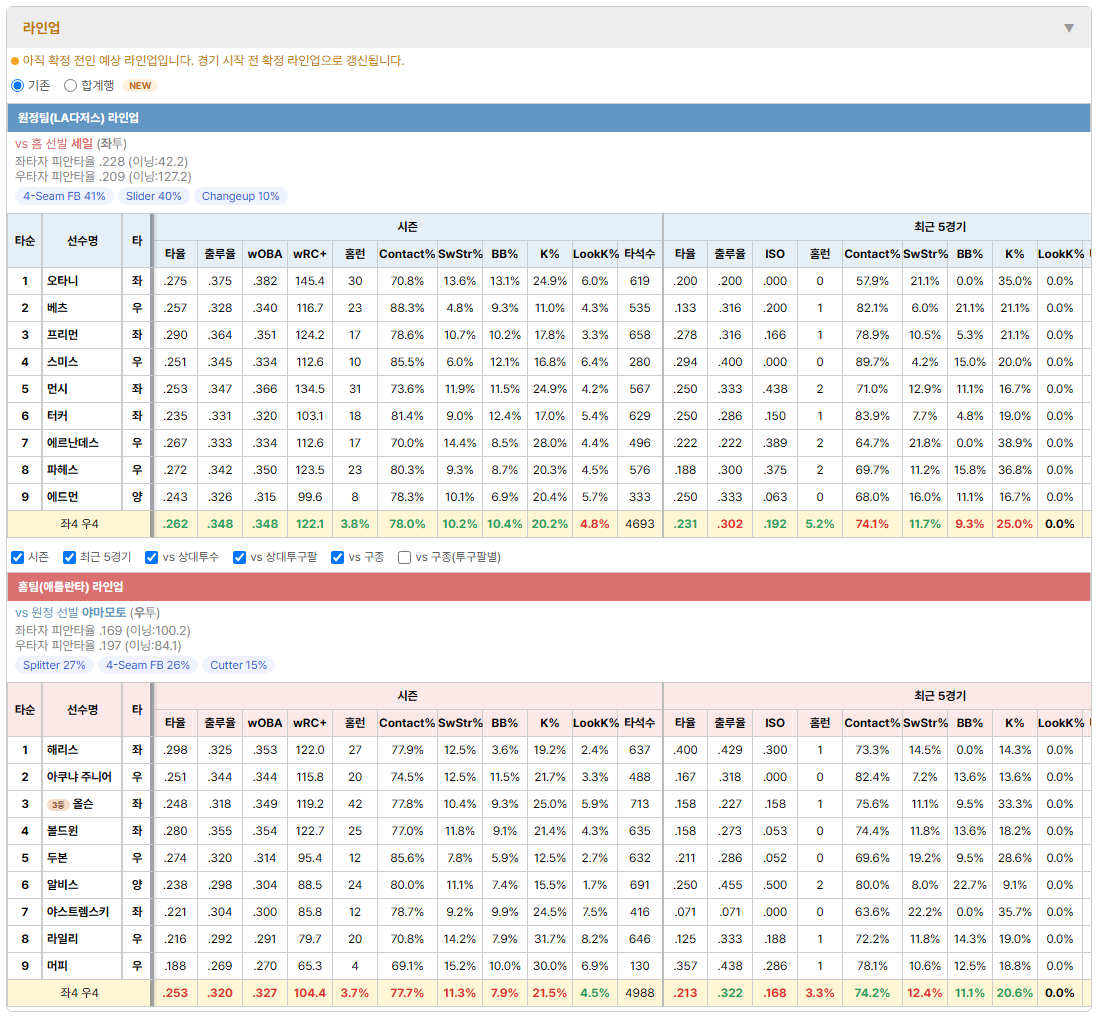Select player 야스트렘스키 in batting slot 7
This screenshot has width=1098, height=1018.
point(78,912)
